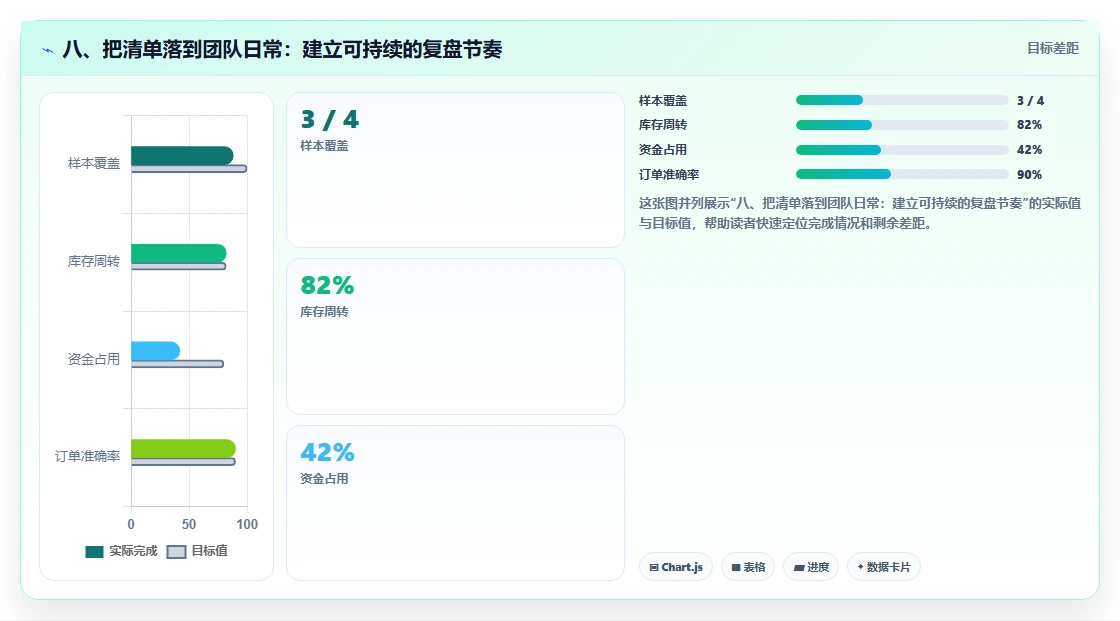This screenshot has width=1120, height=621.
Task: Select the 82% 库存周转 data card
Action: [x=456, y=337]
